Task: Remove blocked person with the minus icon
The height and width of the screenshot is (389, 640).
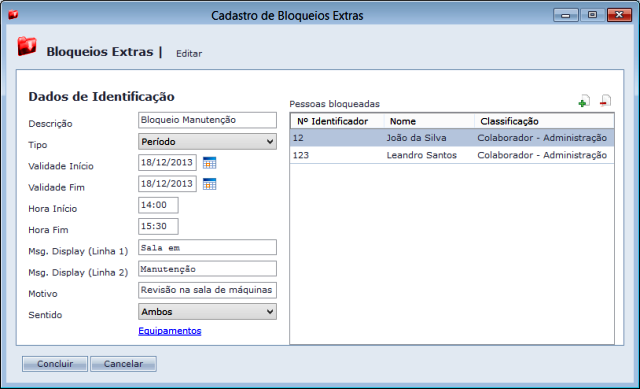Action: click(605, 100)
